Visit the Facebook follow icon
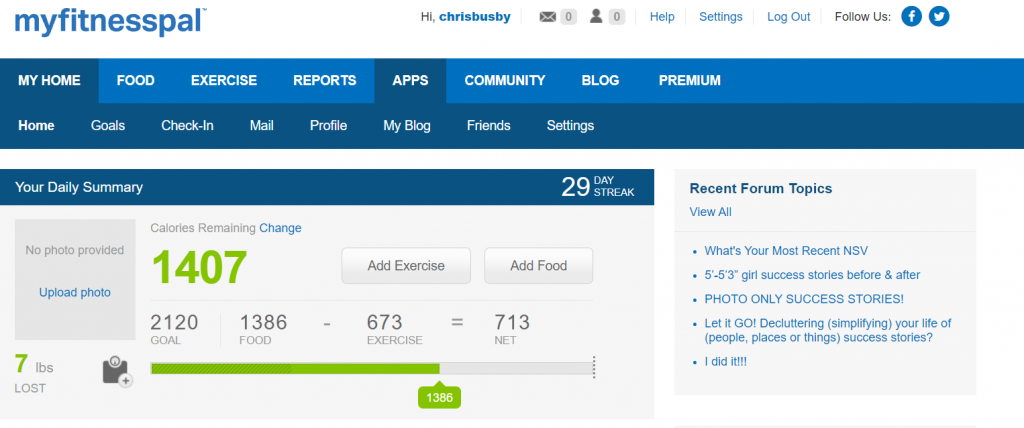 point(911,16)
